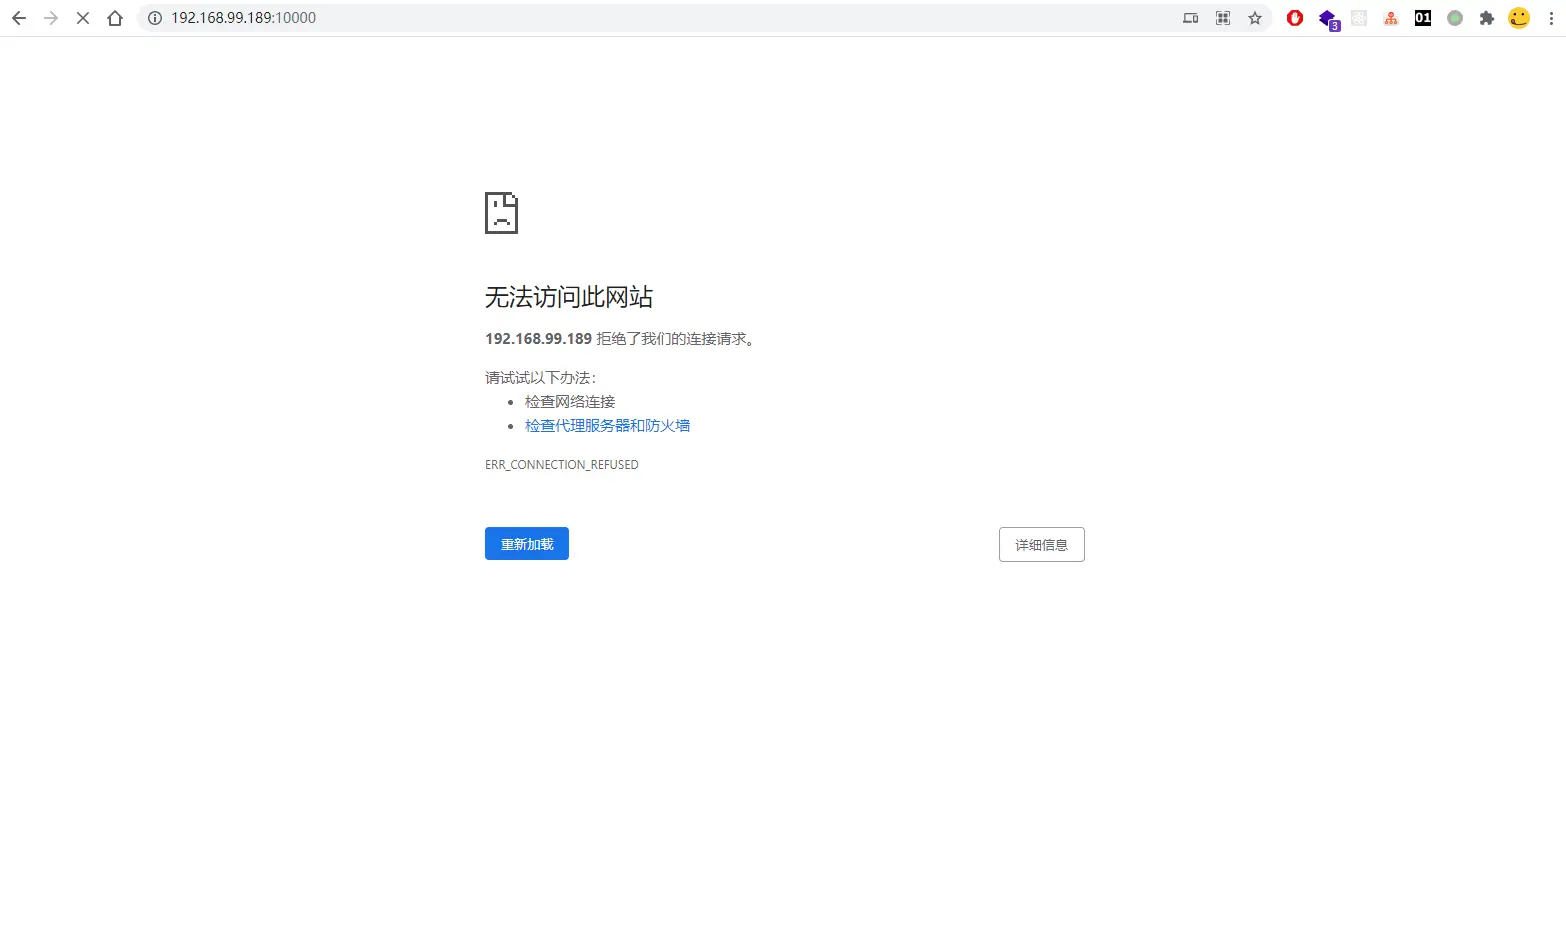Open the yellow smiley profile avatar
The height and width of the screenshot is (925, 1566).
1519,18
